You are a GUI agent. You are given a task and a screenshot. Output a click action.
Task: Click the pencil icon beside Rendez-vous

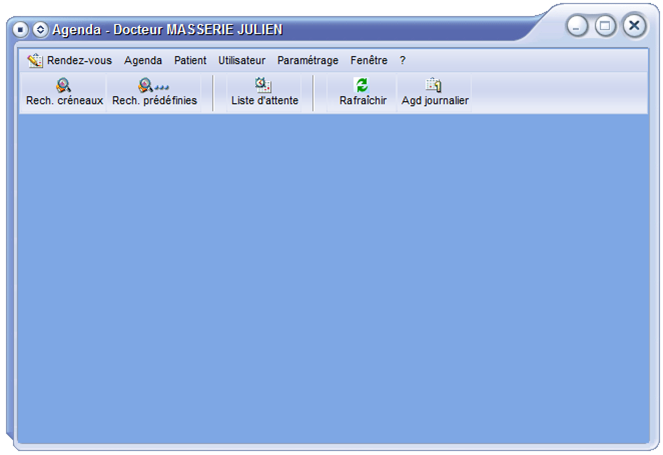tap(35, 60)
